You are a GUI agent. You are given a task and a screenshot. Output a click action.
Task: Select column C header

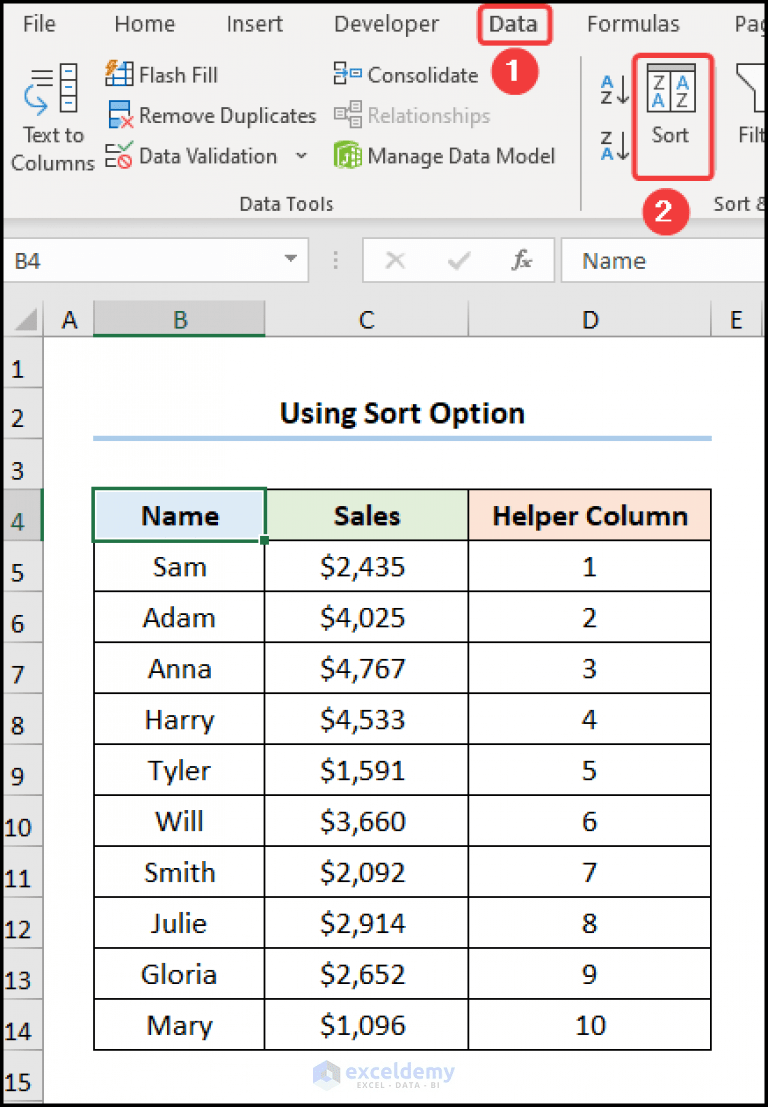[367, 320]
